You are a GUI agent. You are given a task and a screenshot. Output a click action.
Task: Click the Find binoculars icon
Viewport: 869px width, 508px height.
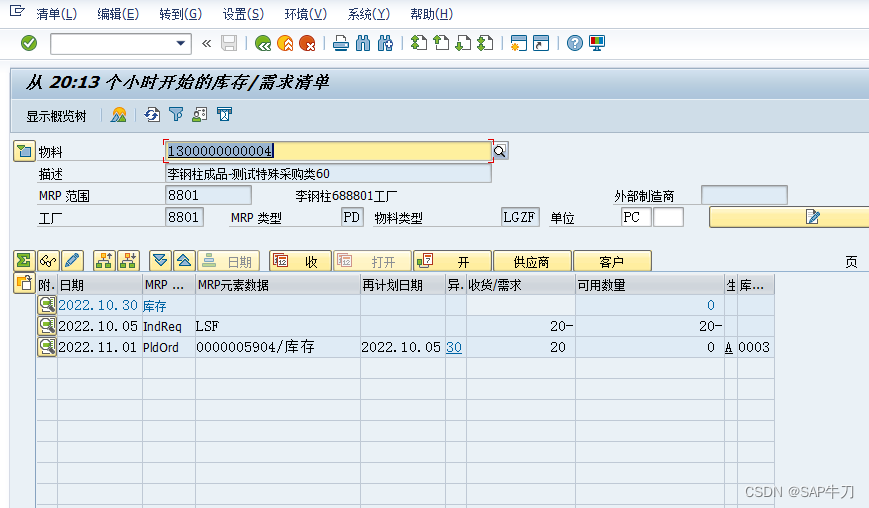point(363,43)
